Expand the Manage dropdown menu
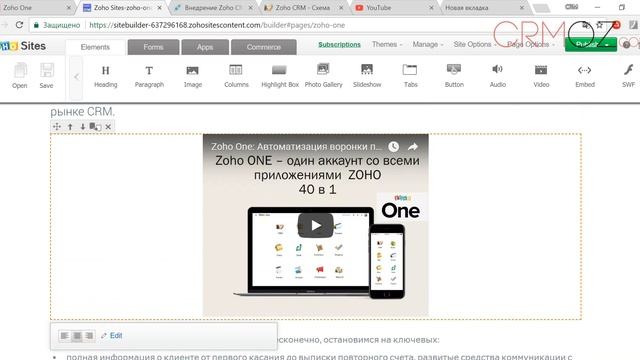 428,44
